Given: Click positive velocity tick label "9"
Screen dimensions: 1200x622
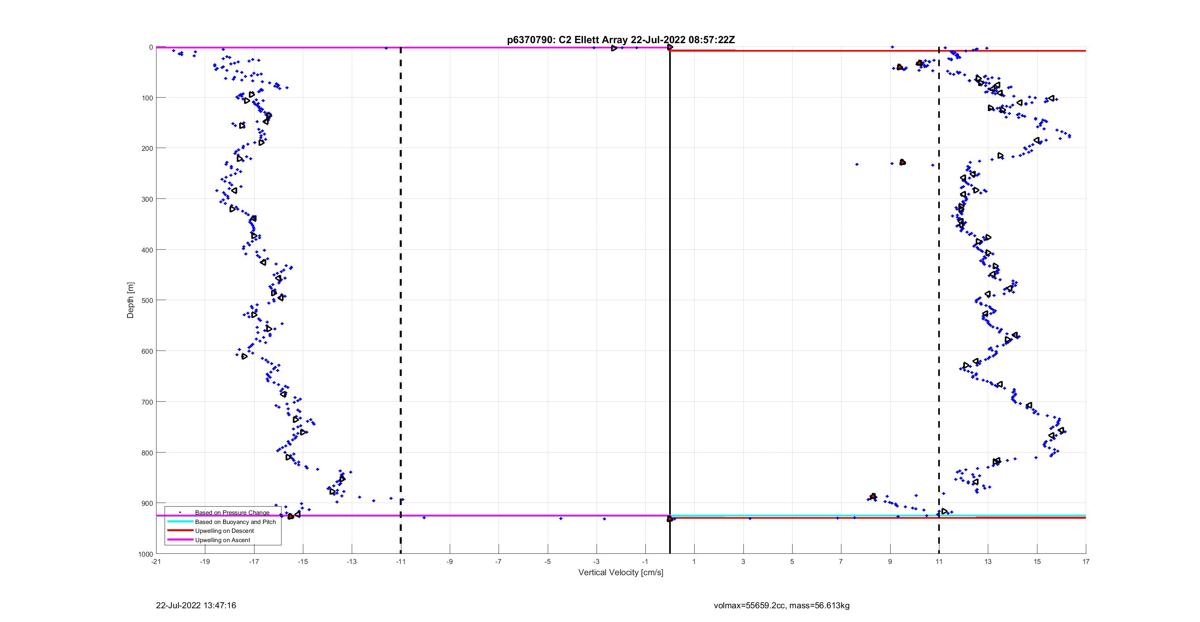Looking at the screenshot, I should tap(891, 562).
